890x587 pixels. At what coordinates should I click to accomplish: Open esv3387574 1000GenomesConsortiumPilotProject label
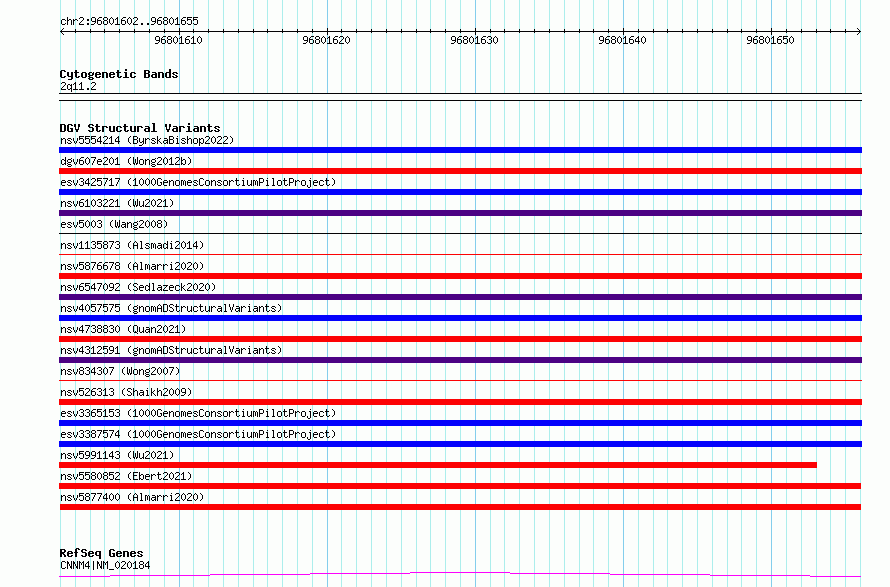click(198, 434)
